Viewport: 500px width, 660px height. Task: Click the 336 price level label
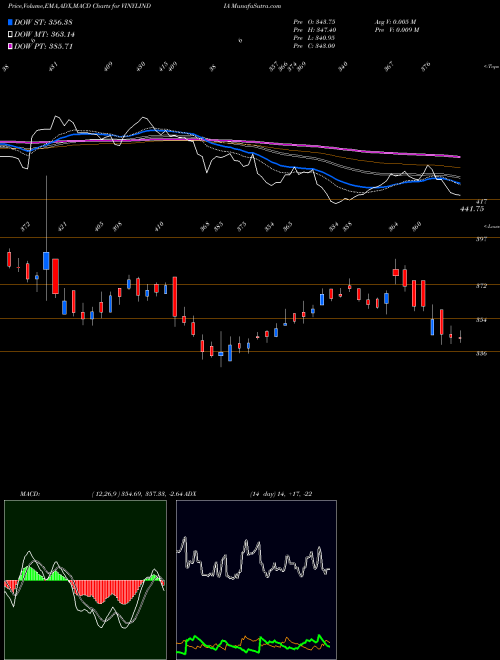click(481, 354)
